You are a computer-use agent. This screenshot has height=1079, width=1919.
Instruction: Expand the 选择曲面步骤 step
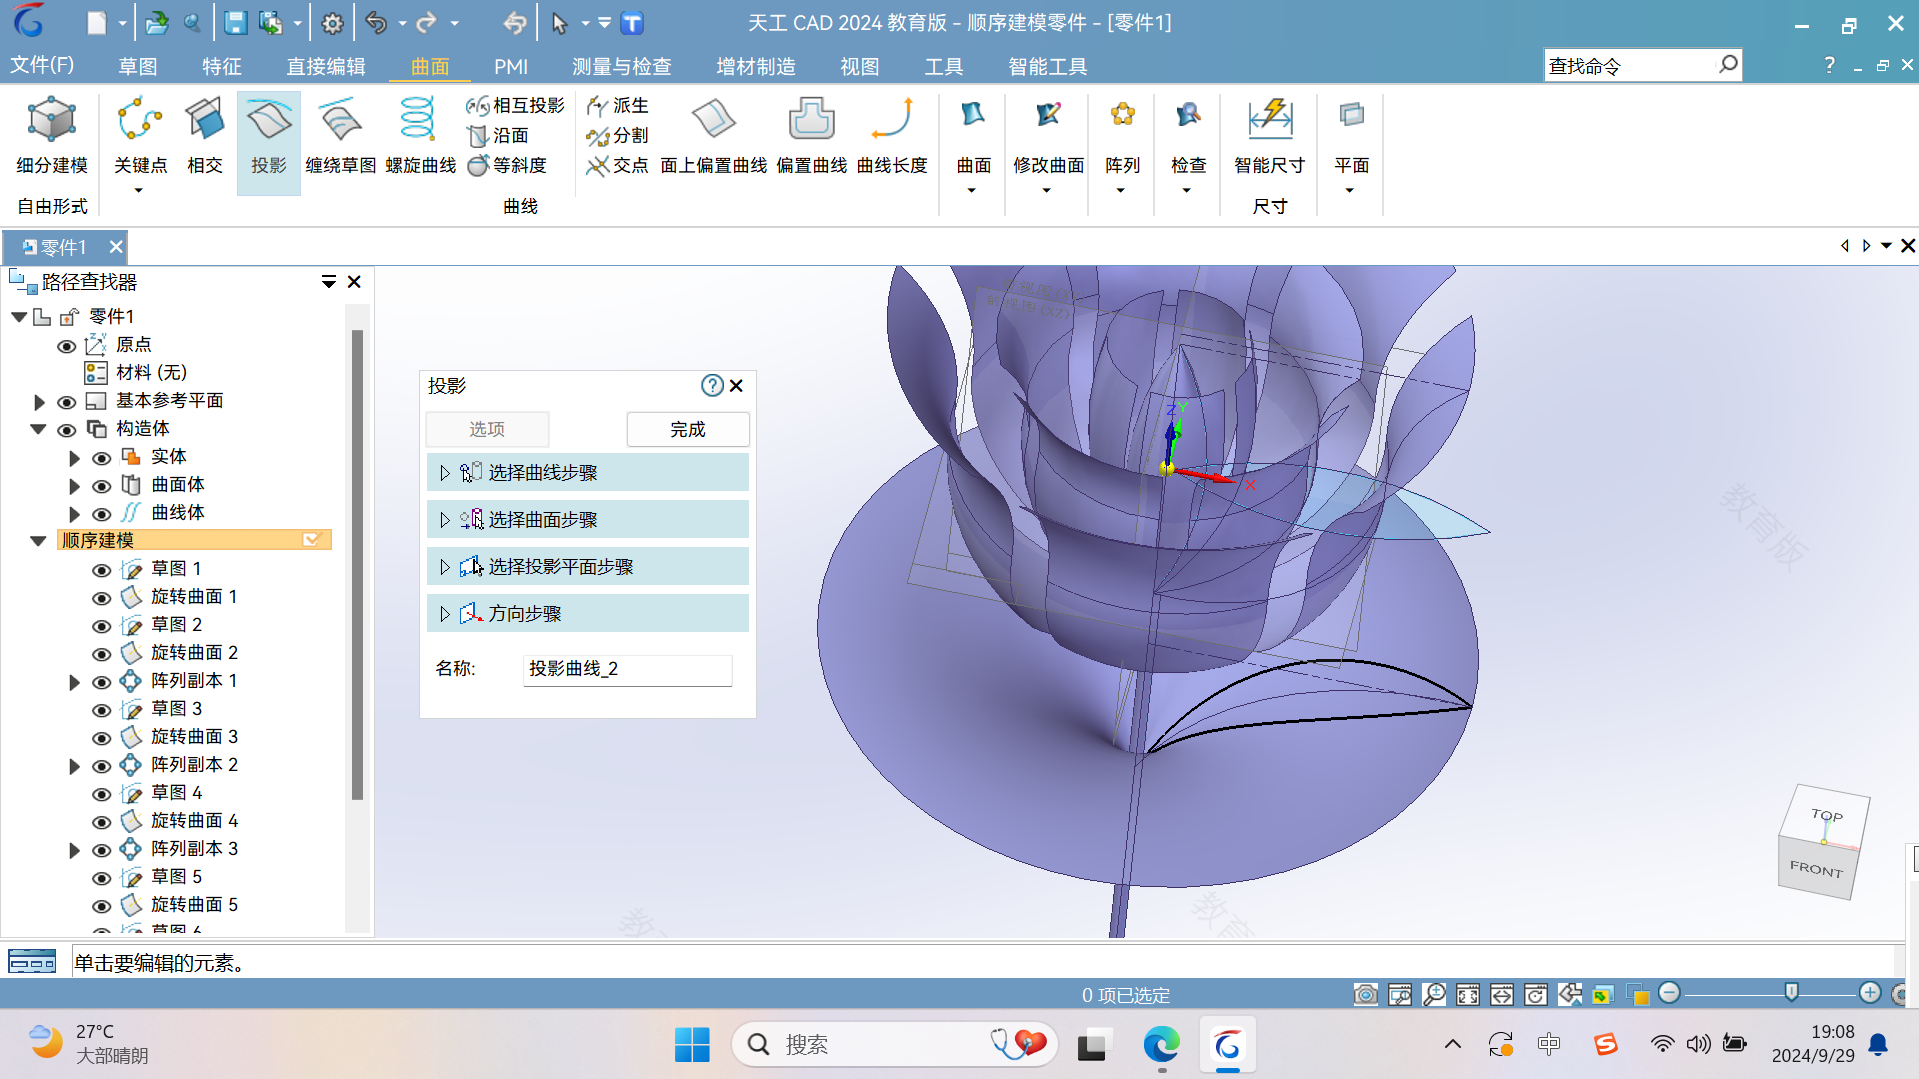click(445, 520)
